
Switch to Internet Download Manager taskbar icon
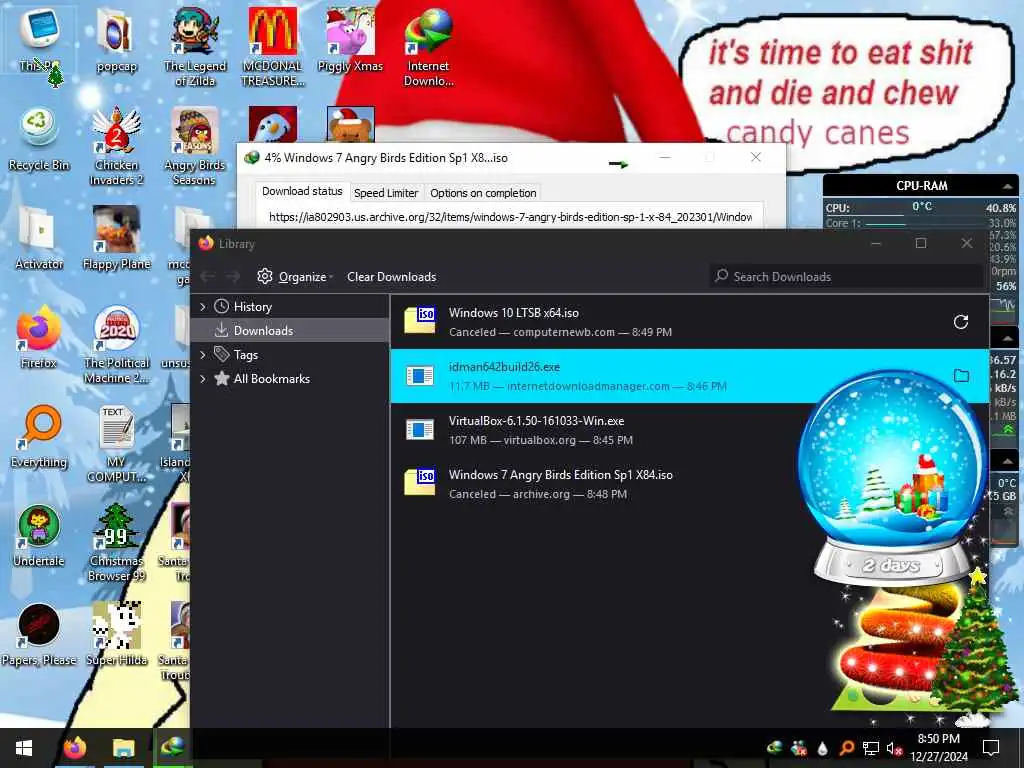(x=172, y=748)
